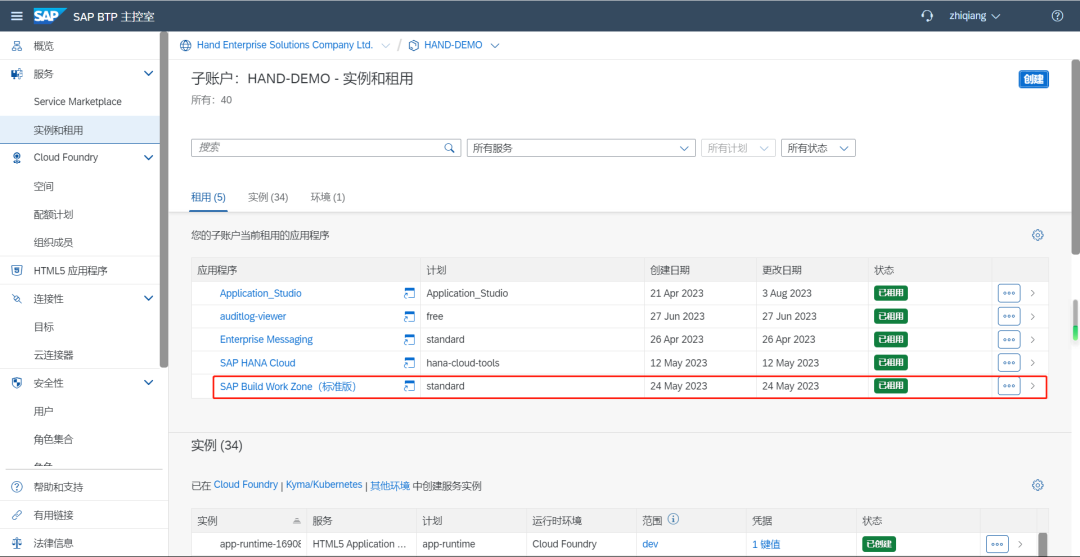
Task: Collapse the Cloud Foundry sidebar section
Action: click(x=148, y=158)
